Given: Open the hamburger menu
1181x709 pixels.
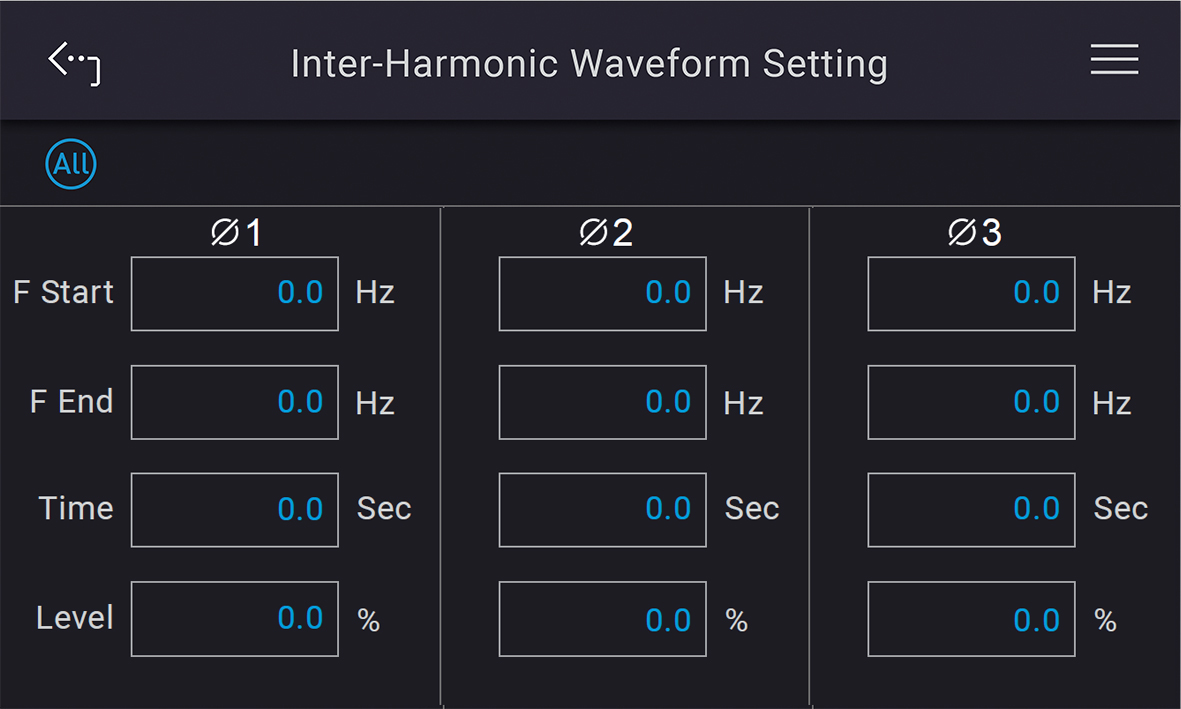Looking at the screenshot, I should (x=1114, y=59).
